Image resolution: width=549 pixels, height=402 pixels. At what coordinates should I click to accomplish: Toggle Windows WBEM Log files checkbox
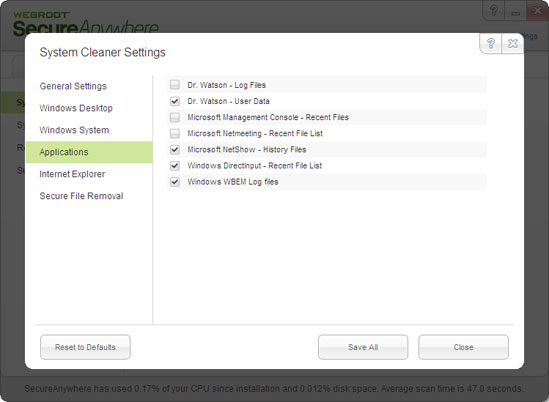tap(175, 182)
